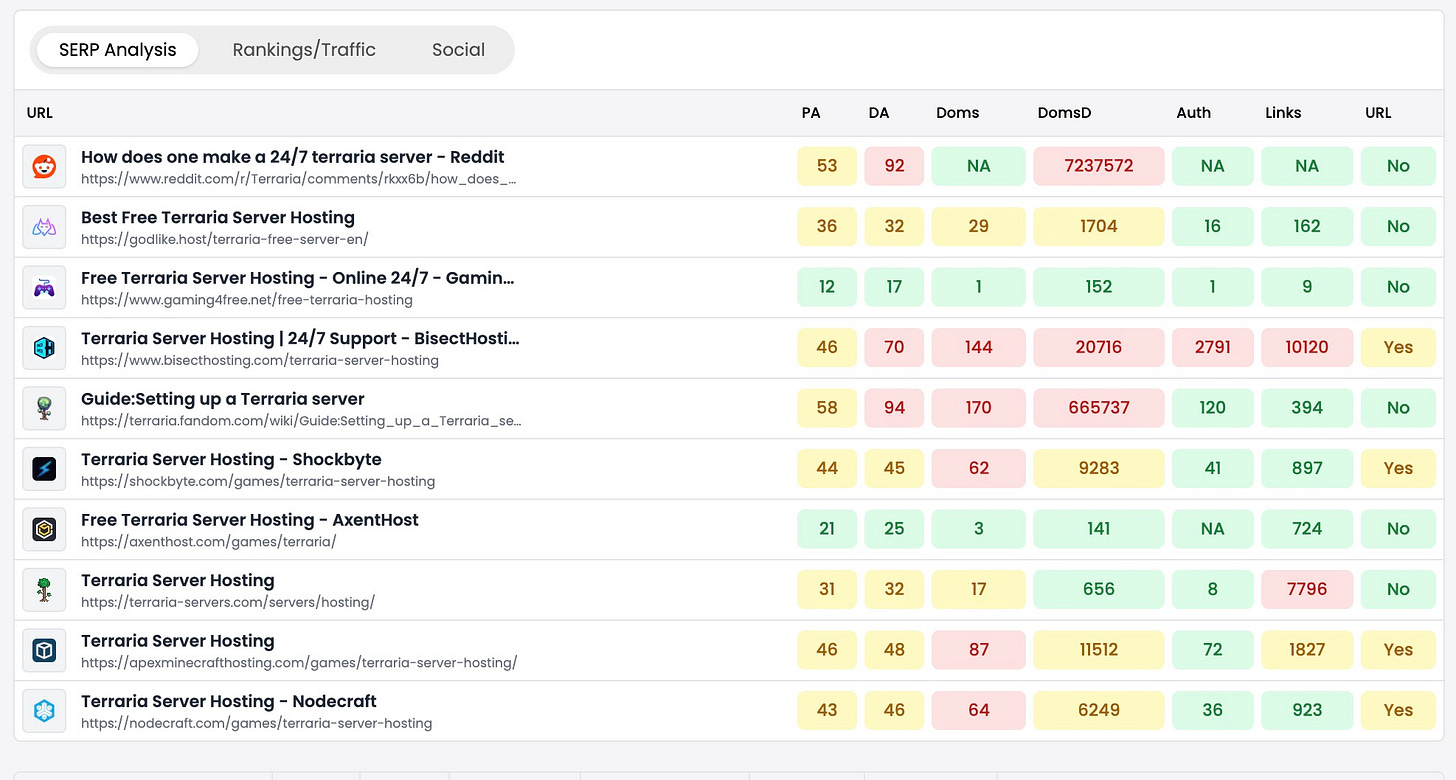This screenshot has height=780, width=1456.
Task: Click DomsD value 11512 in Apex row
Action: (1098, 650)
